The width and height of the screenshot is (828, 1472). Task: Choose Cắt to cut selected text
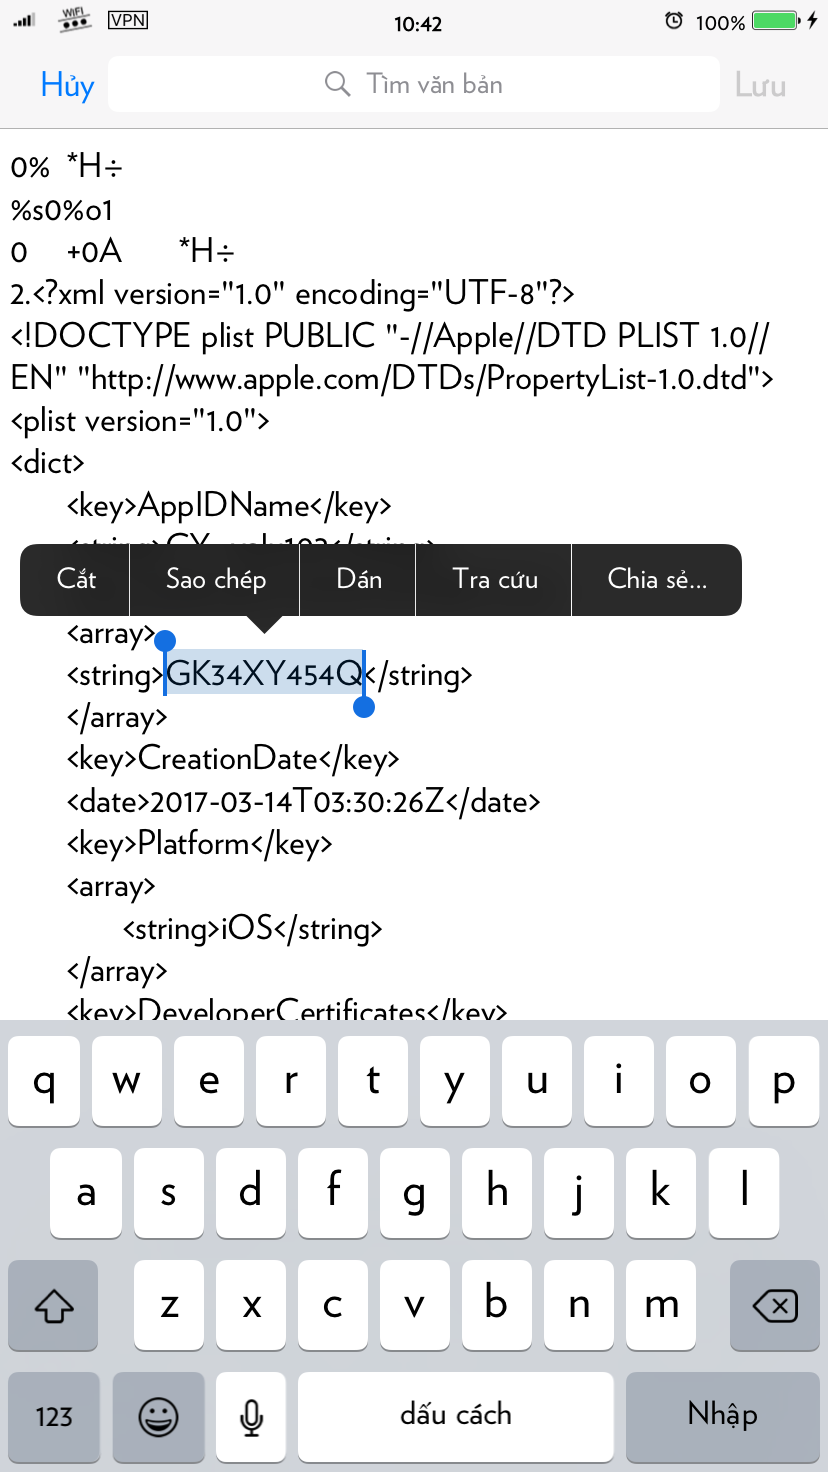pos(74,579)
